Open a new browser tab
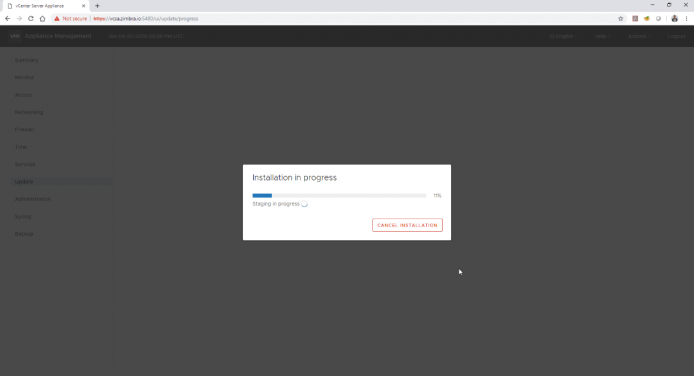This screenshot has width=694, height=376. coord(97,6)
